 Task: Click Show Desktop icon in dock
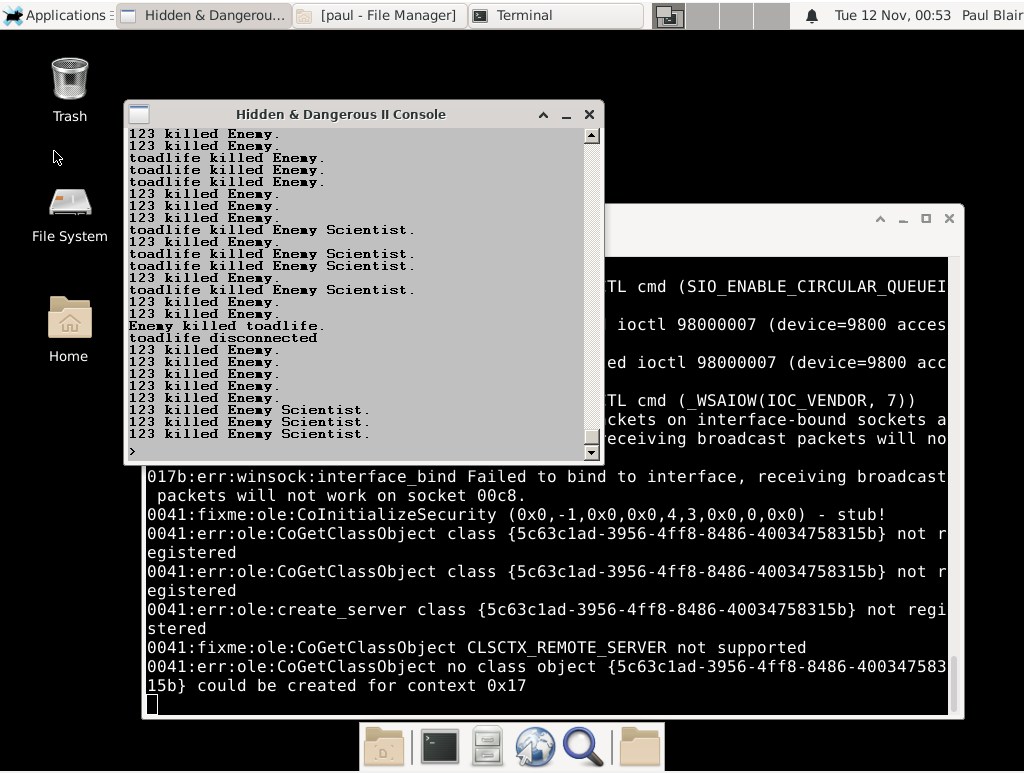click(x=384, y=747)
